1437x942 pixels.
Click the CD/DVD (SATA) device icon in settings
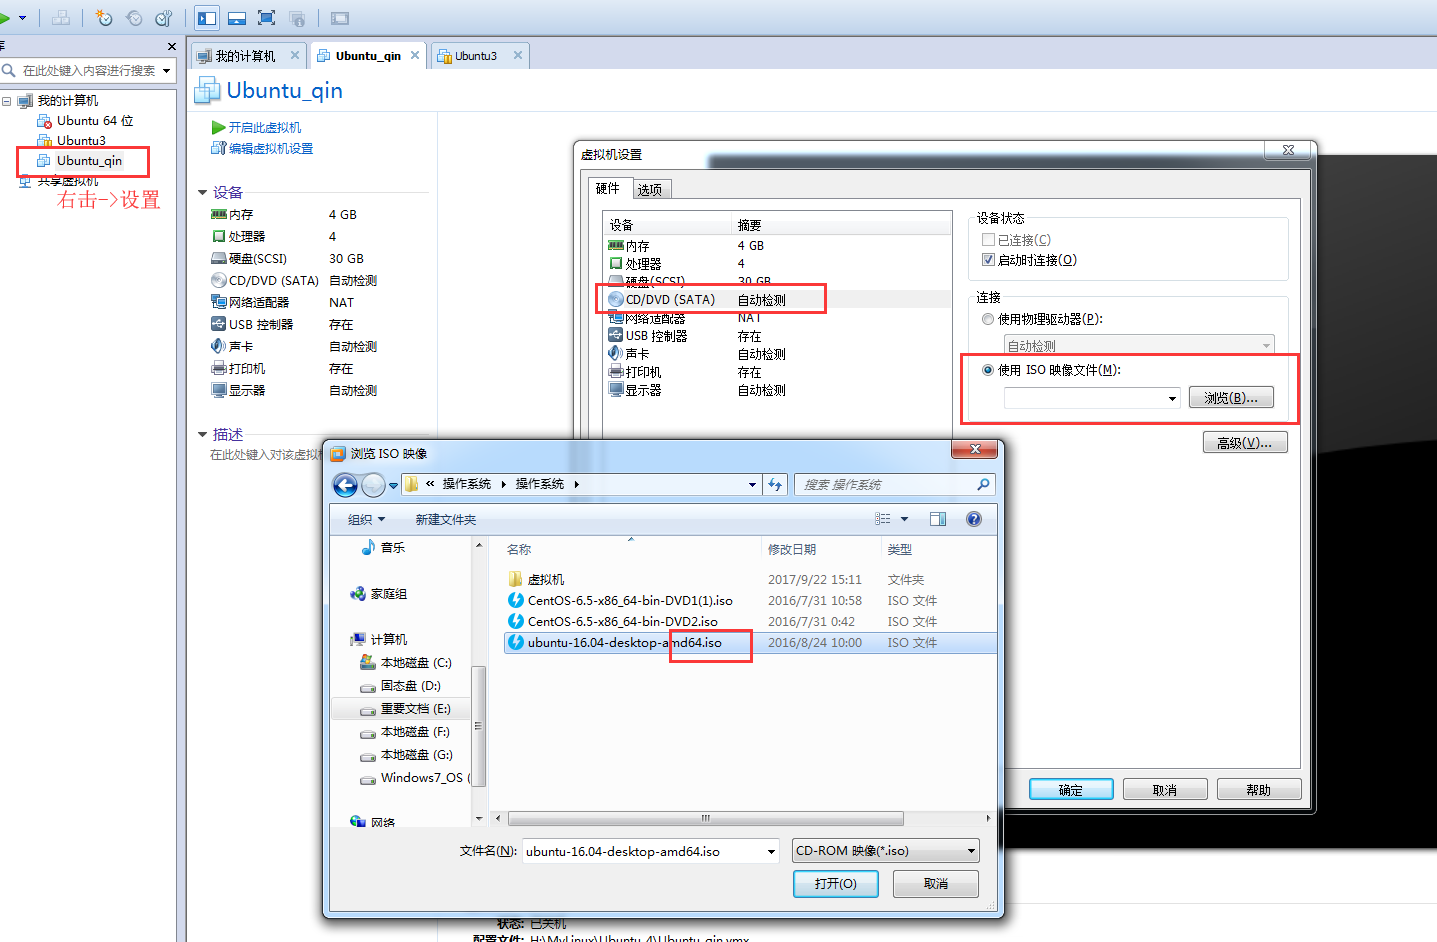(x=616, y=299)
